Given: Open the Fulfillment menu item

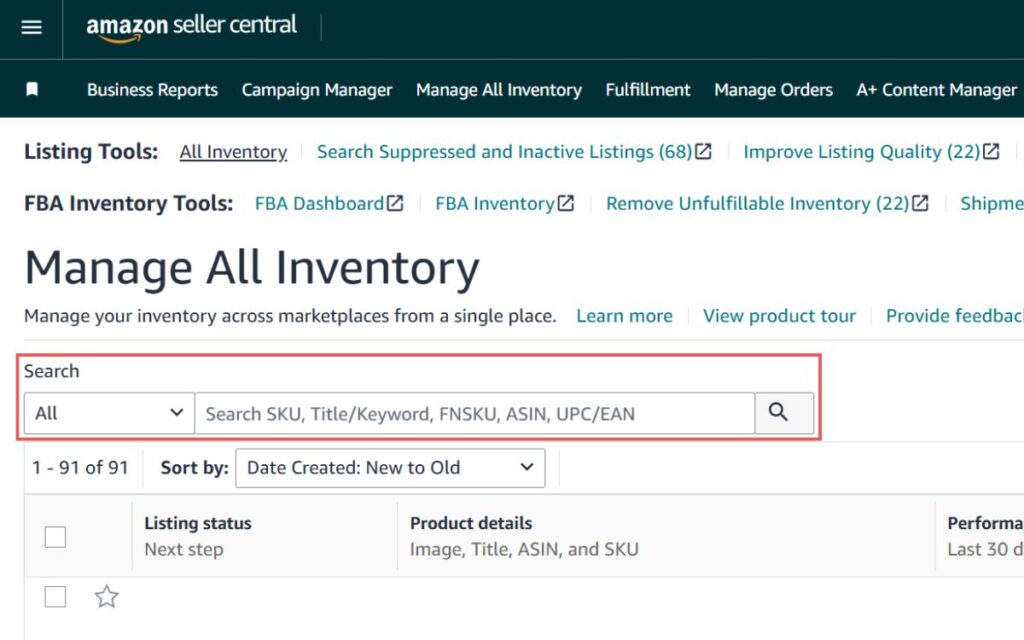Looking at the screenshot, I should click(x=648, y=90).
